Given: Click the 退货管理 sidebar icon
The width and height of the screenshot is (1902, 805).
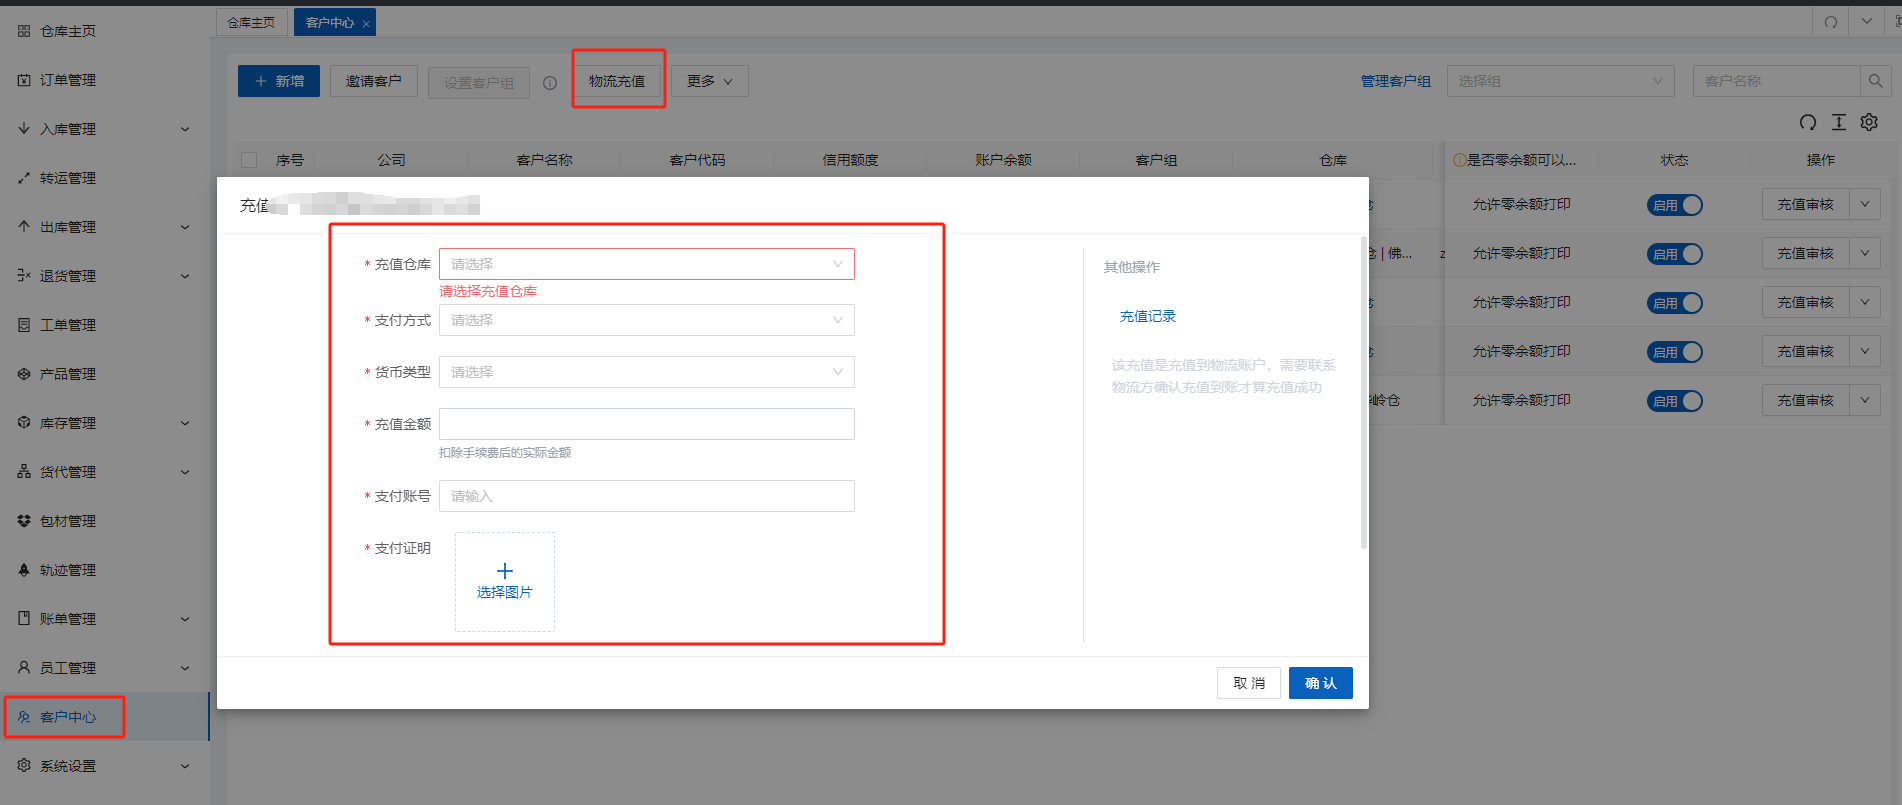Looking at the screenshot, I should [x=24, y=276].
